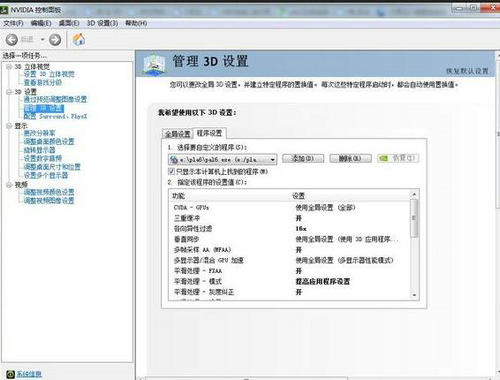Collapse the 视频 tree node
Viewport: 500px width, 380px height.
pyautogui.click(x=9, y=185)
